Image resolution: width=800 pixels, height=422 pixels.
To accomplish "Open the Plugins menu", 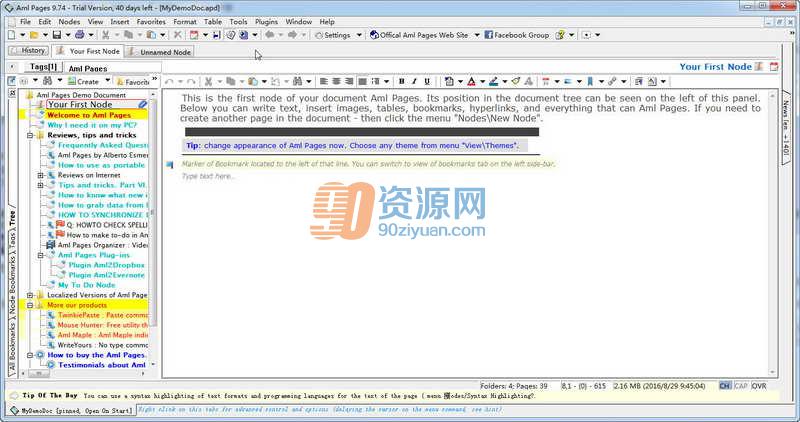I will click(x=266, y=22).
